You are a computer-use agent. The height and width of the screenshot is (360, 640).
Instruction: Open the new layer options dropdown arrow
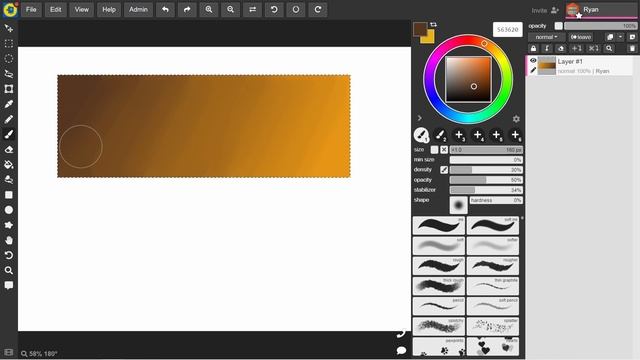pyautogui.click(x=620, y=37)
